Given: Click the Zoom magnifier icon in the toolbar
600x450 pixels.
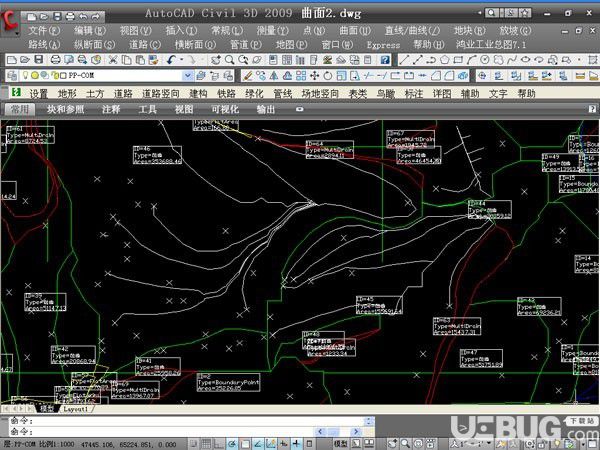Looking at the screenshot, I should [x=230, y=60].
